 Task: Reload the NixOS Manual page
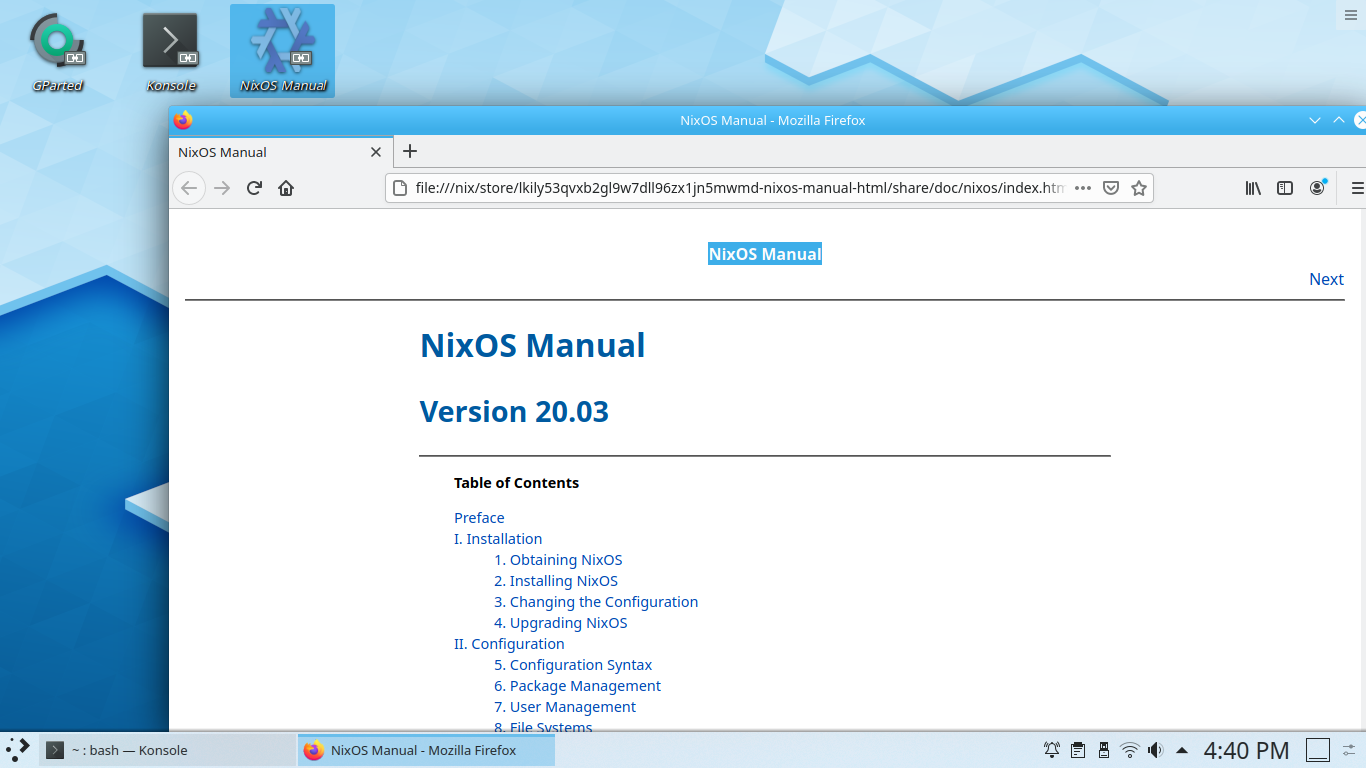253,187
